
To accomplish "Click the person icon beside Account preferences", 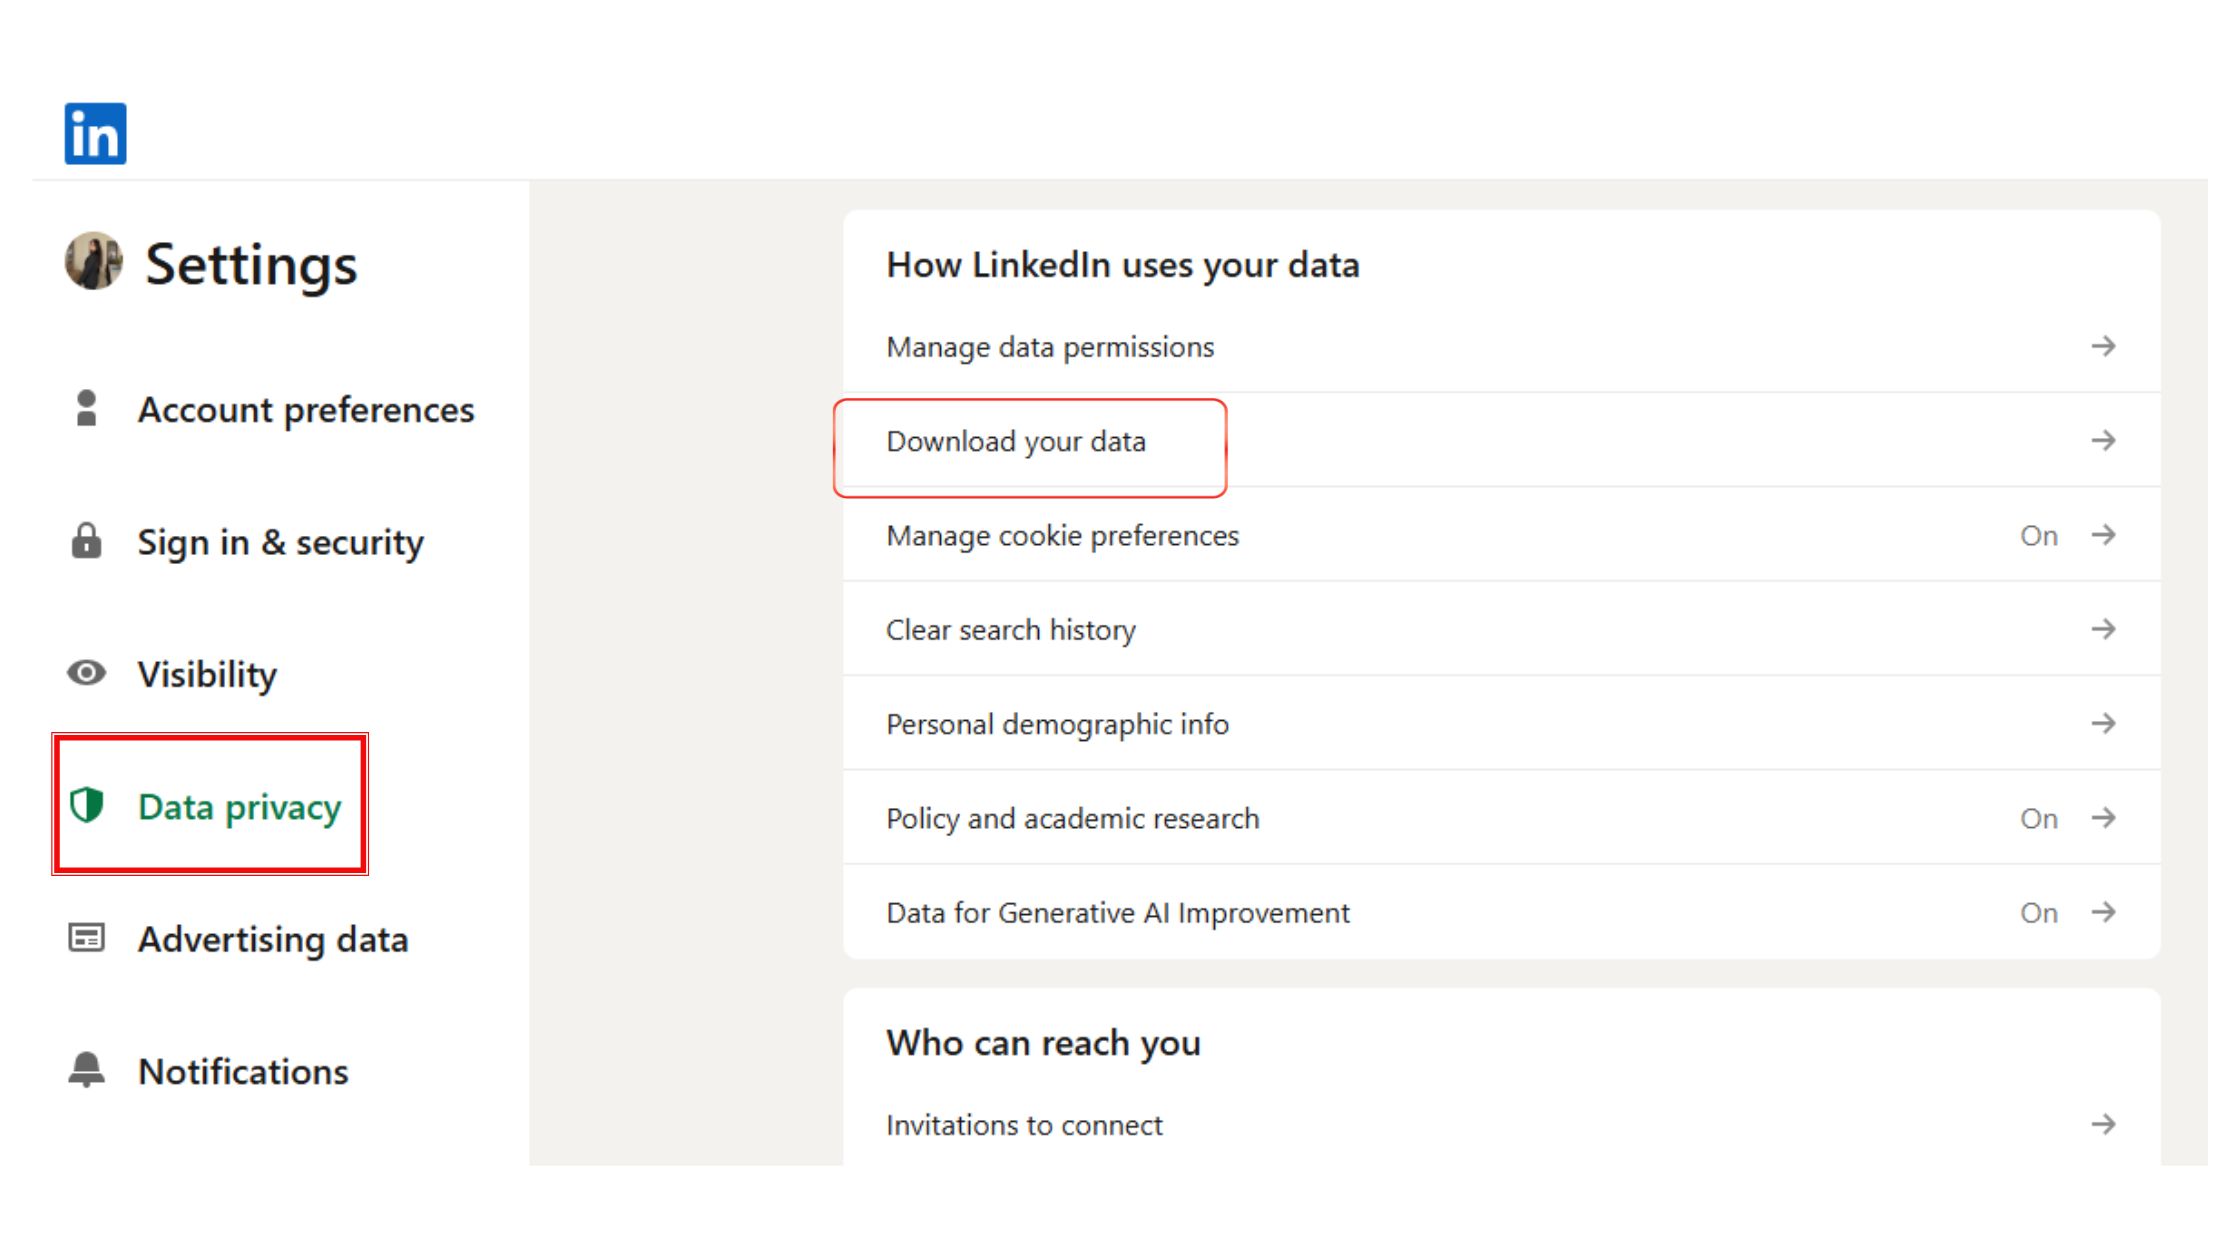I will 87,408.
